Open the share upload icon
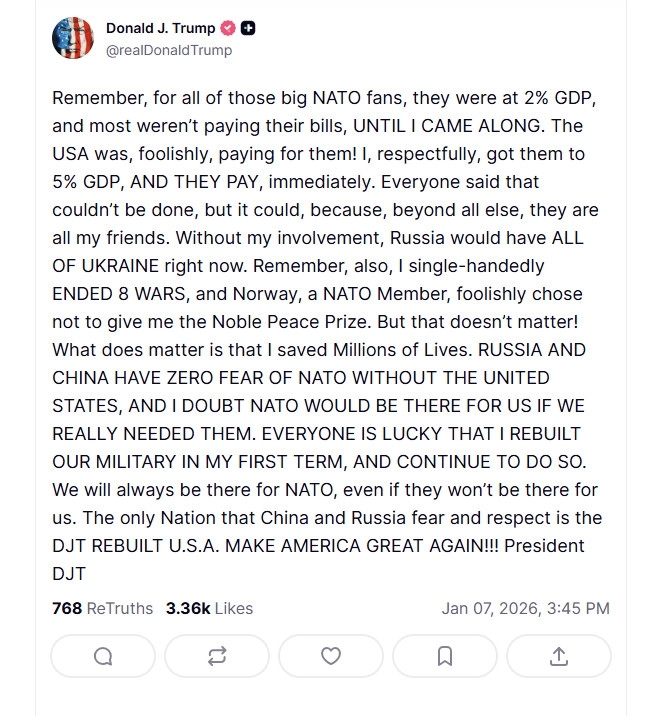Screen dimensions: 649x716 [x=559, y=656]
